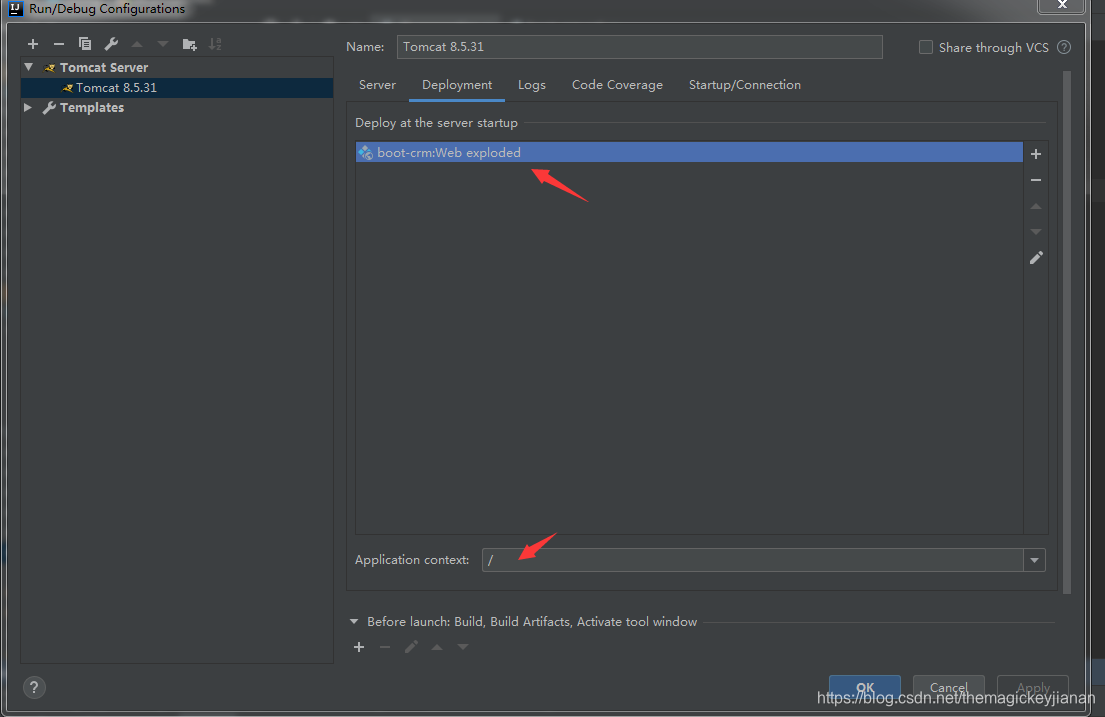Screen dimensions: 1105x717
Task: Move deployment artifact down
Action: tap(1035, 231)
